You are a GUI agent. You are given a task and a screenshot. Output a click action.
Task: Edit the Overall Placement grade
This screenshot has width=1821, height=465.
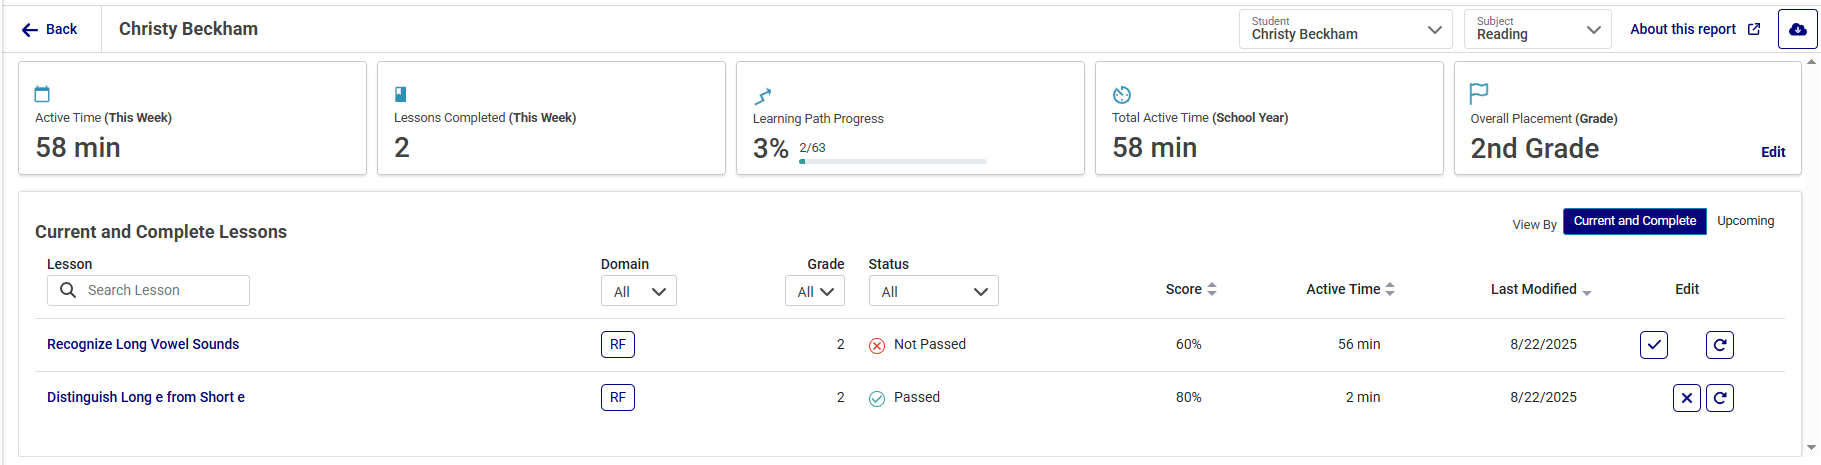tap(1773, 152)
